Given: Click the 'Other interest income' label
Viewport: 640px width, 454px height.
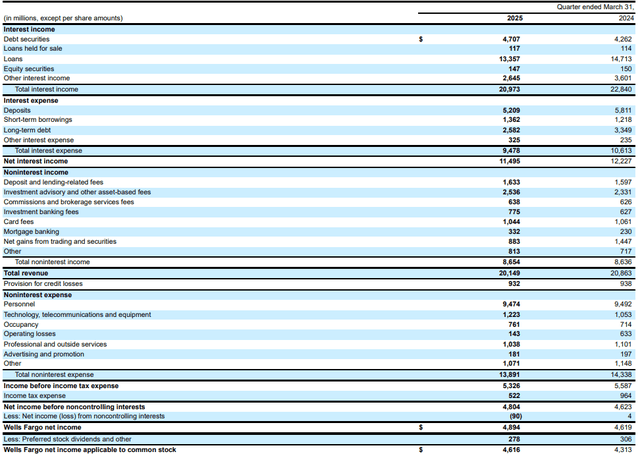Looking at the screenshot, I should coord(37,78).
